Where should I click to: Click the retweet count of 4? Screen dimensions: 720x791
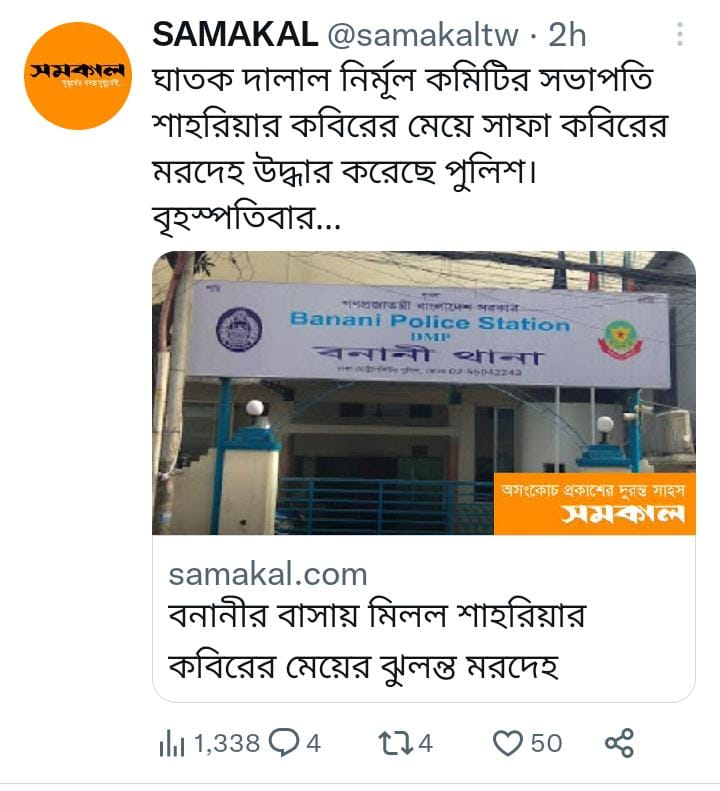tap(425, 744)
